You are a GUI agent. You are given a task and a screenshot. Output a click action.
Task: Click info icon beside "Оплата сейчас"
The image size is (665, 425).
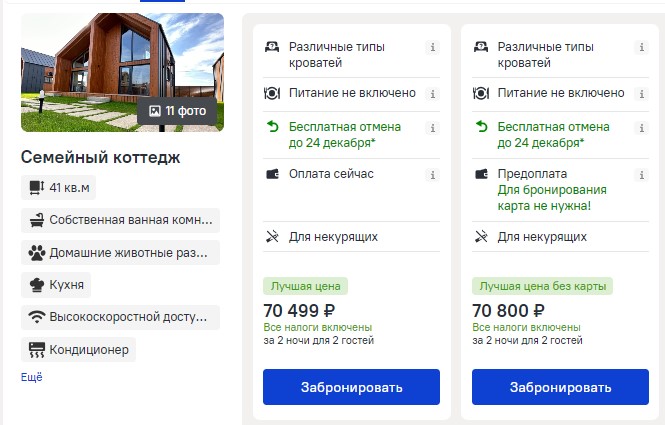432,175
